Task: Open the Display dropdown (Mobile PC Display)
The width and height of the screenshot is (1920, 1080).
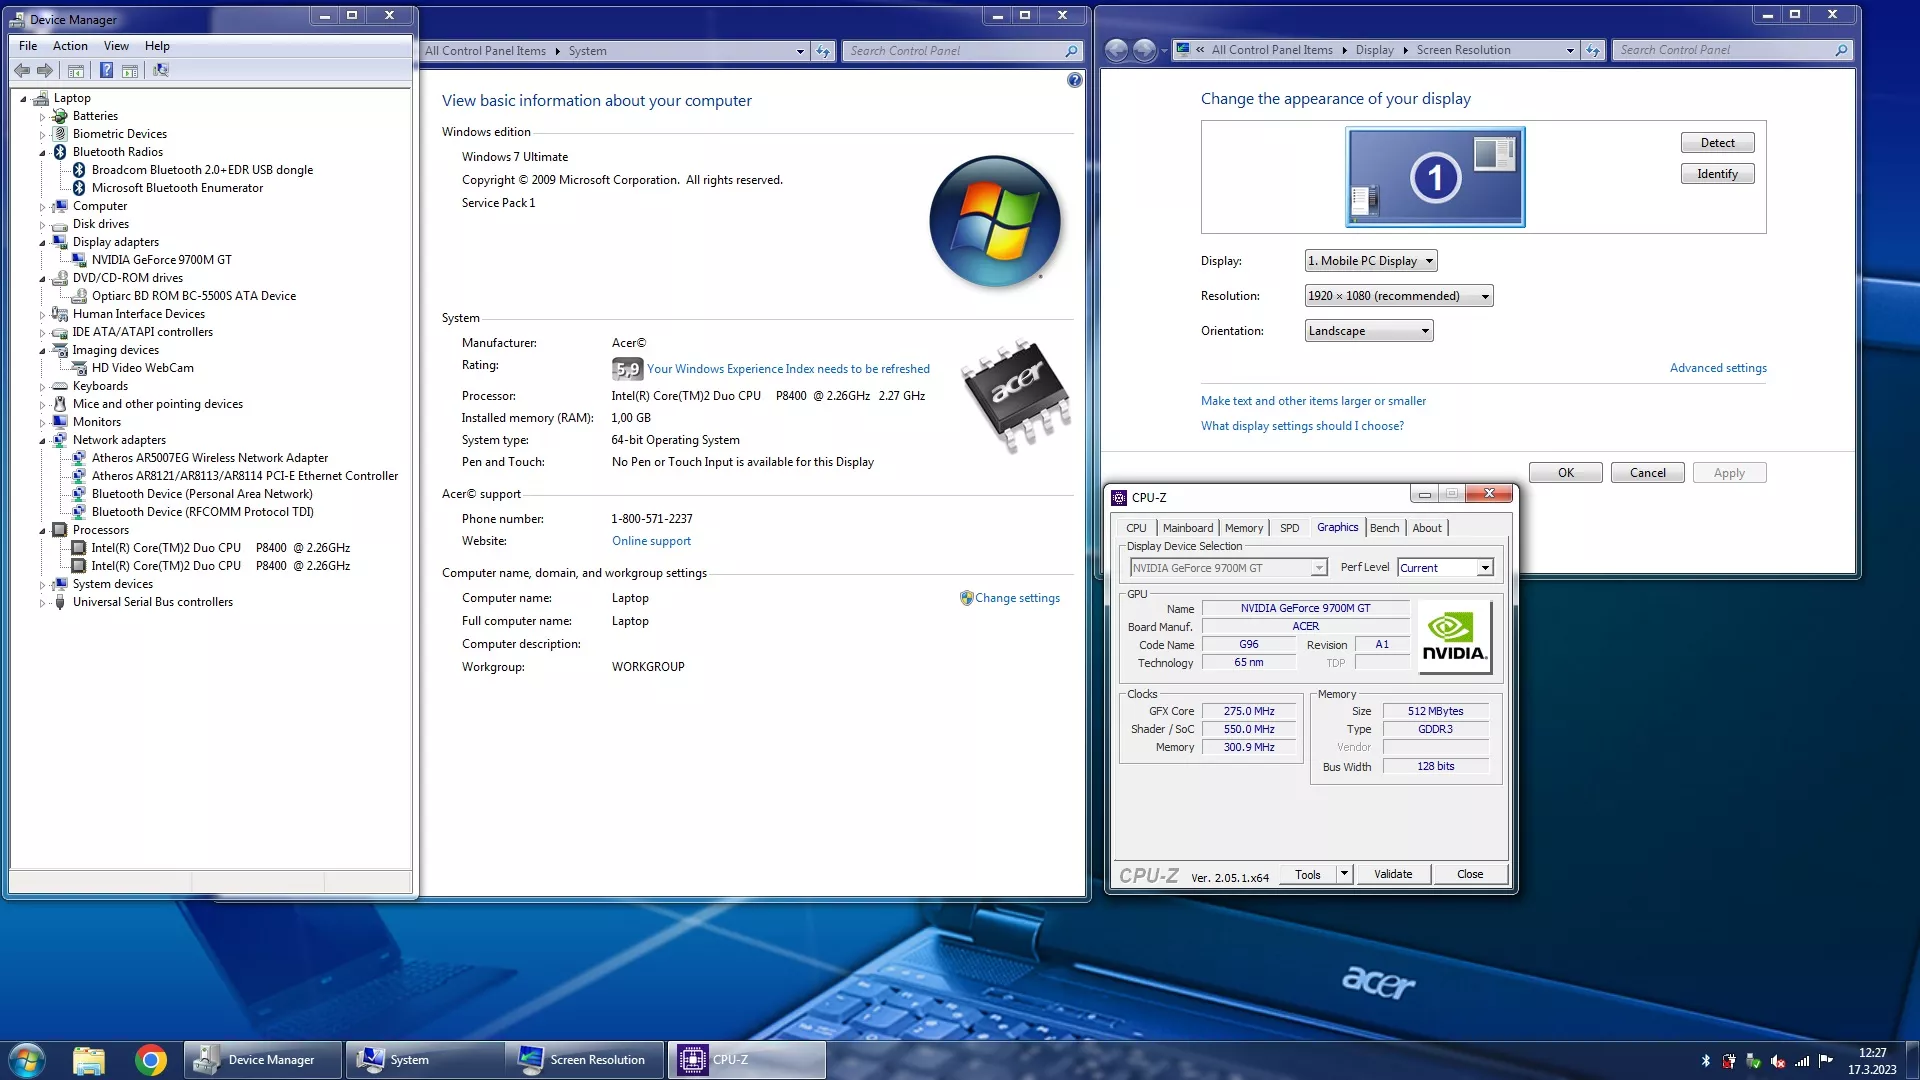Action: click(1371, 261)
